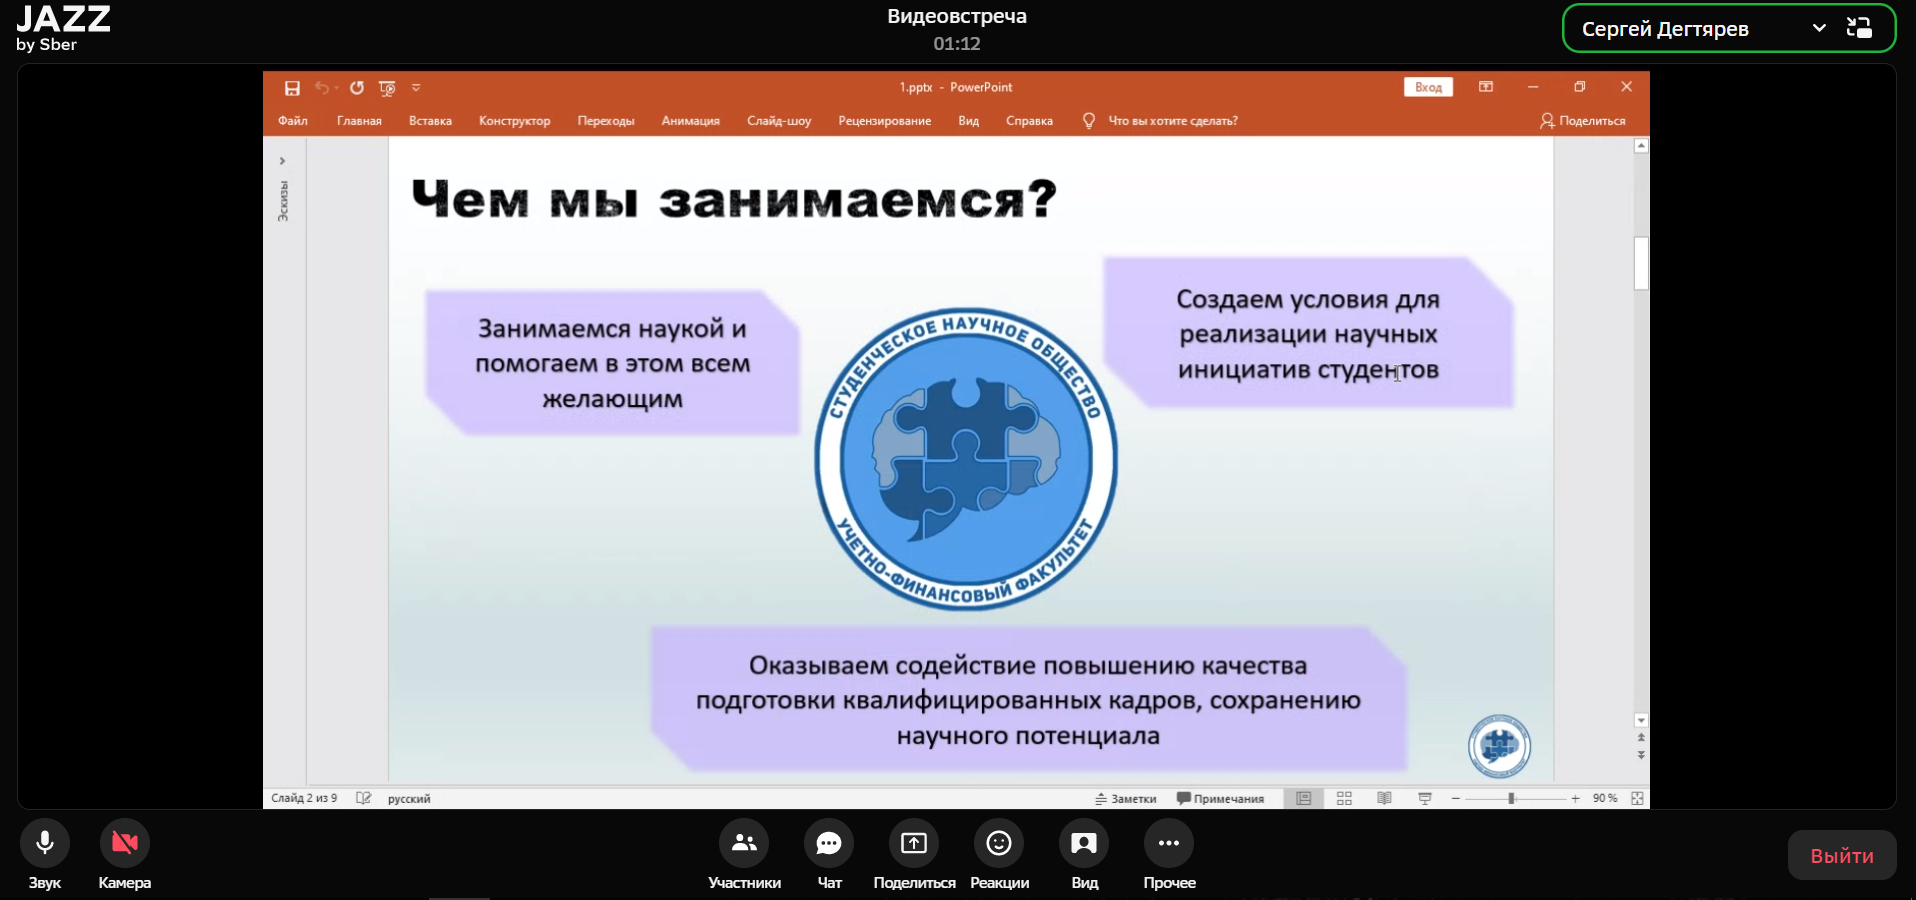
Task: Click the undo arrow in PowerPoint toolbar
Action: [322, 88]
